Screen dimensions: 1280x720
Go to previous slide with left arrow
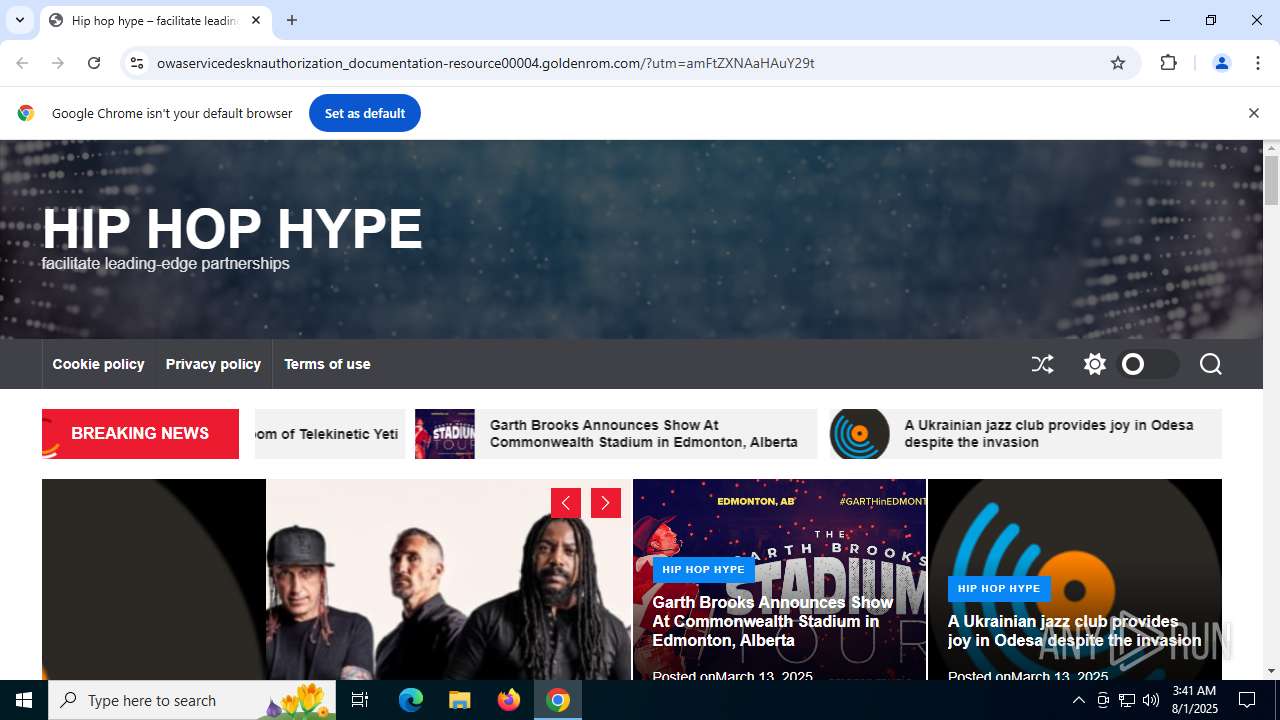click(566, 503)
